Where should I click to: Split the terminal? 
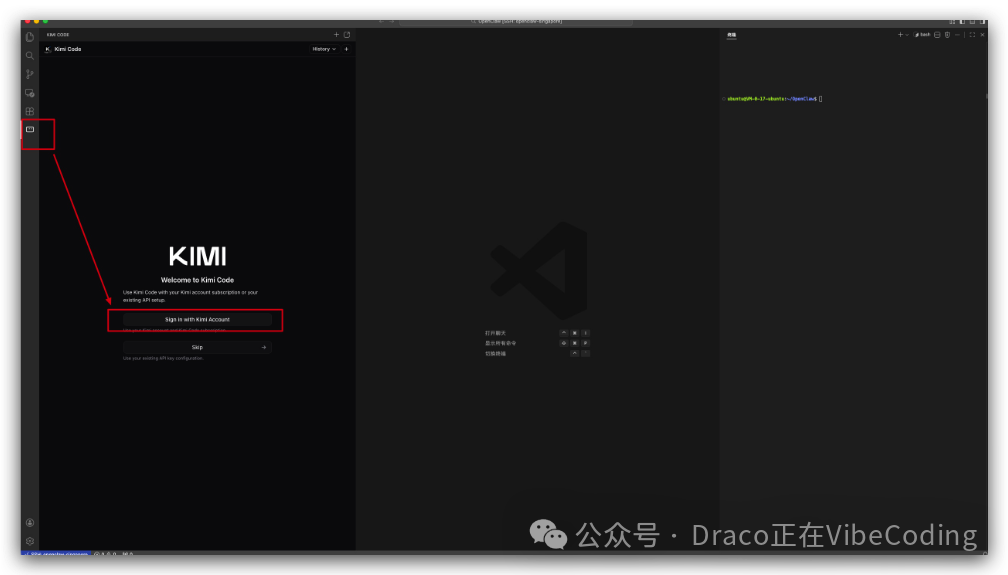tap(937, 35)
